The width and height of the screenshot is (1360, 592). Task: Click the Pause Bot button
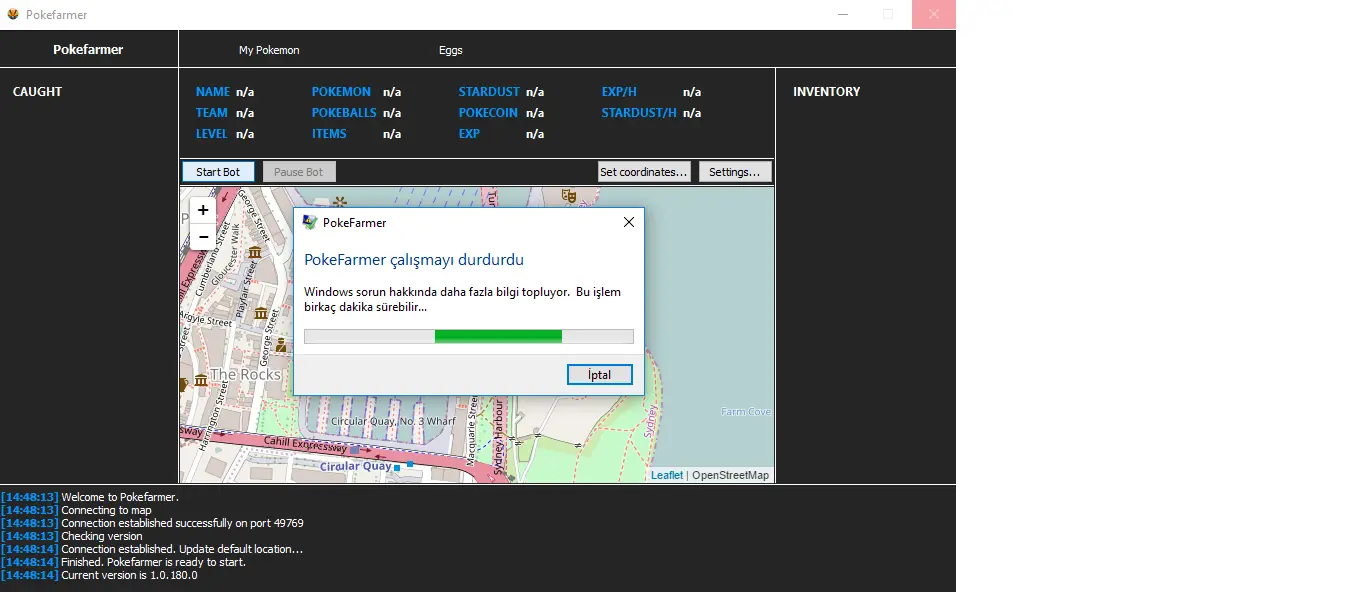point(299,172)
